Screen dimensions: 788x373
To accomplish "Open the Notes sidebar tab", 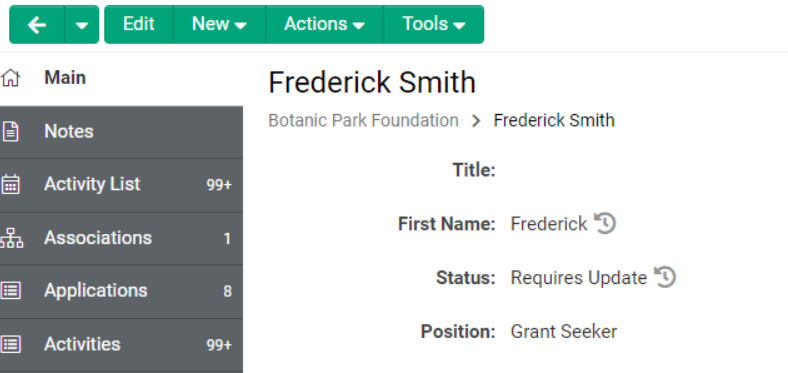I will pos(121,132).
